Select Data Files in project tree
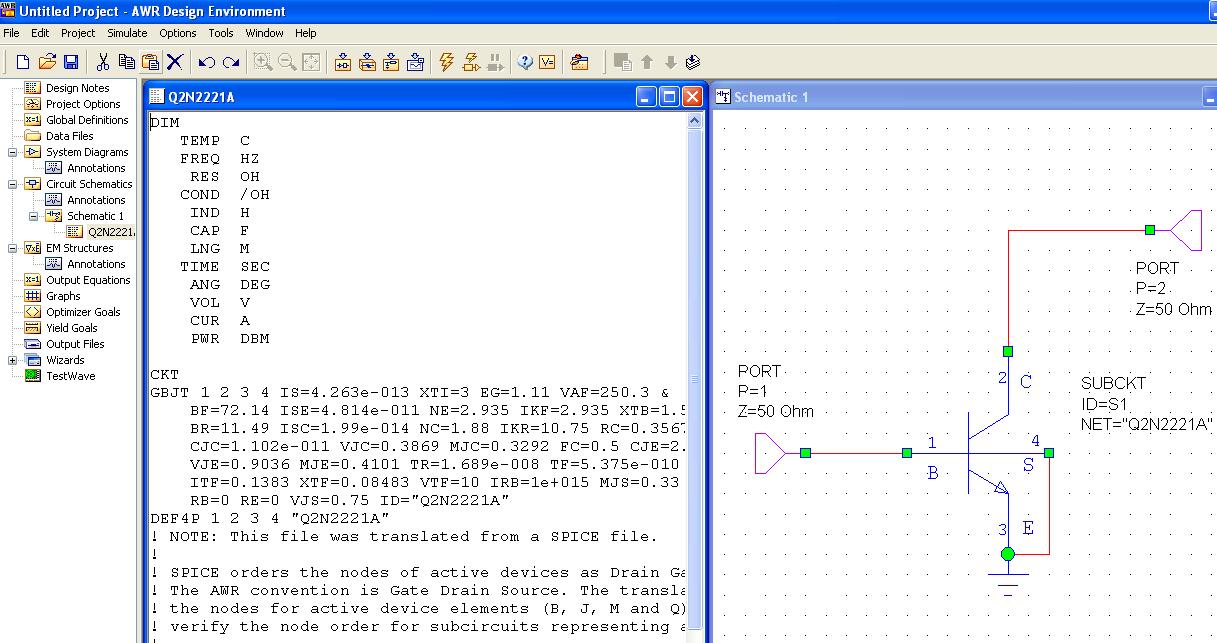Viewport: 1217px width, 643px height. point(69,136)
